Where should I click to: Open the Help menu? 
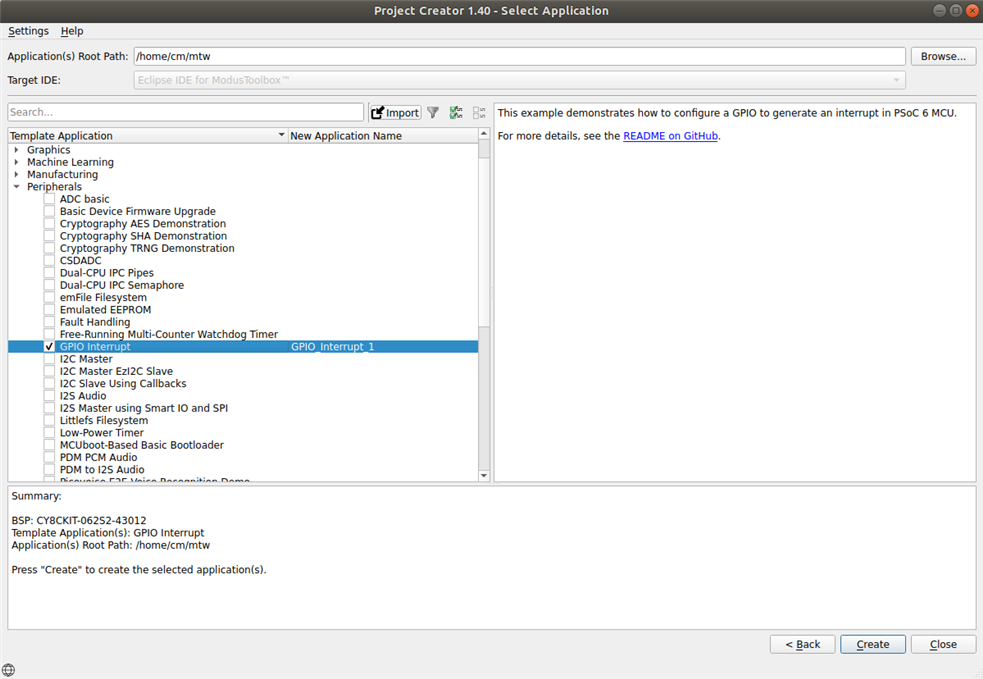tap(72, 31)
